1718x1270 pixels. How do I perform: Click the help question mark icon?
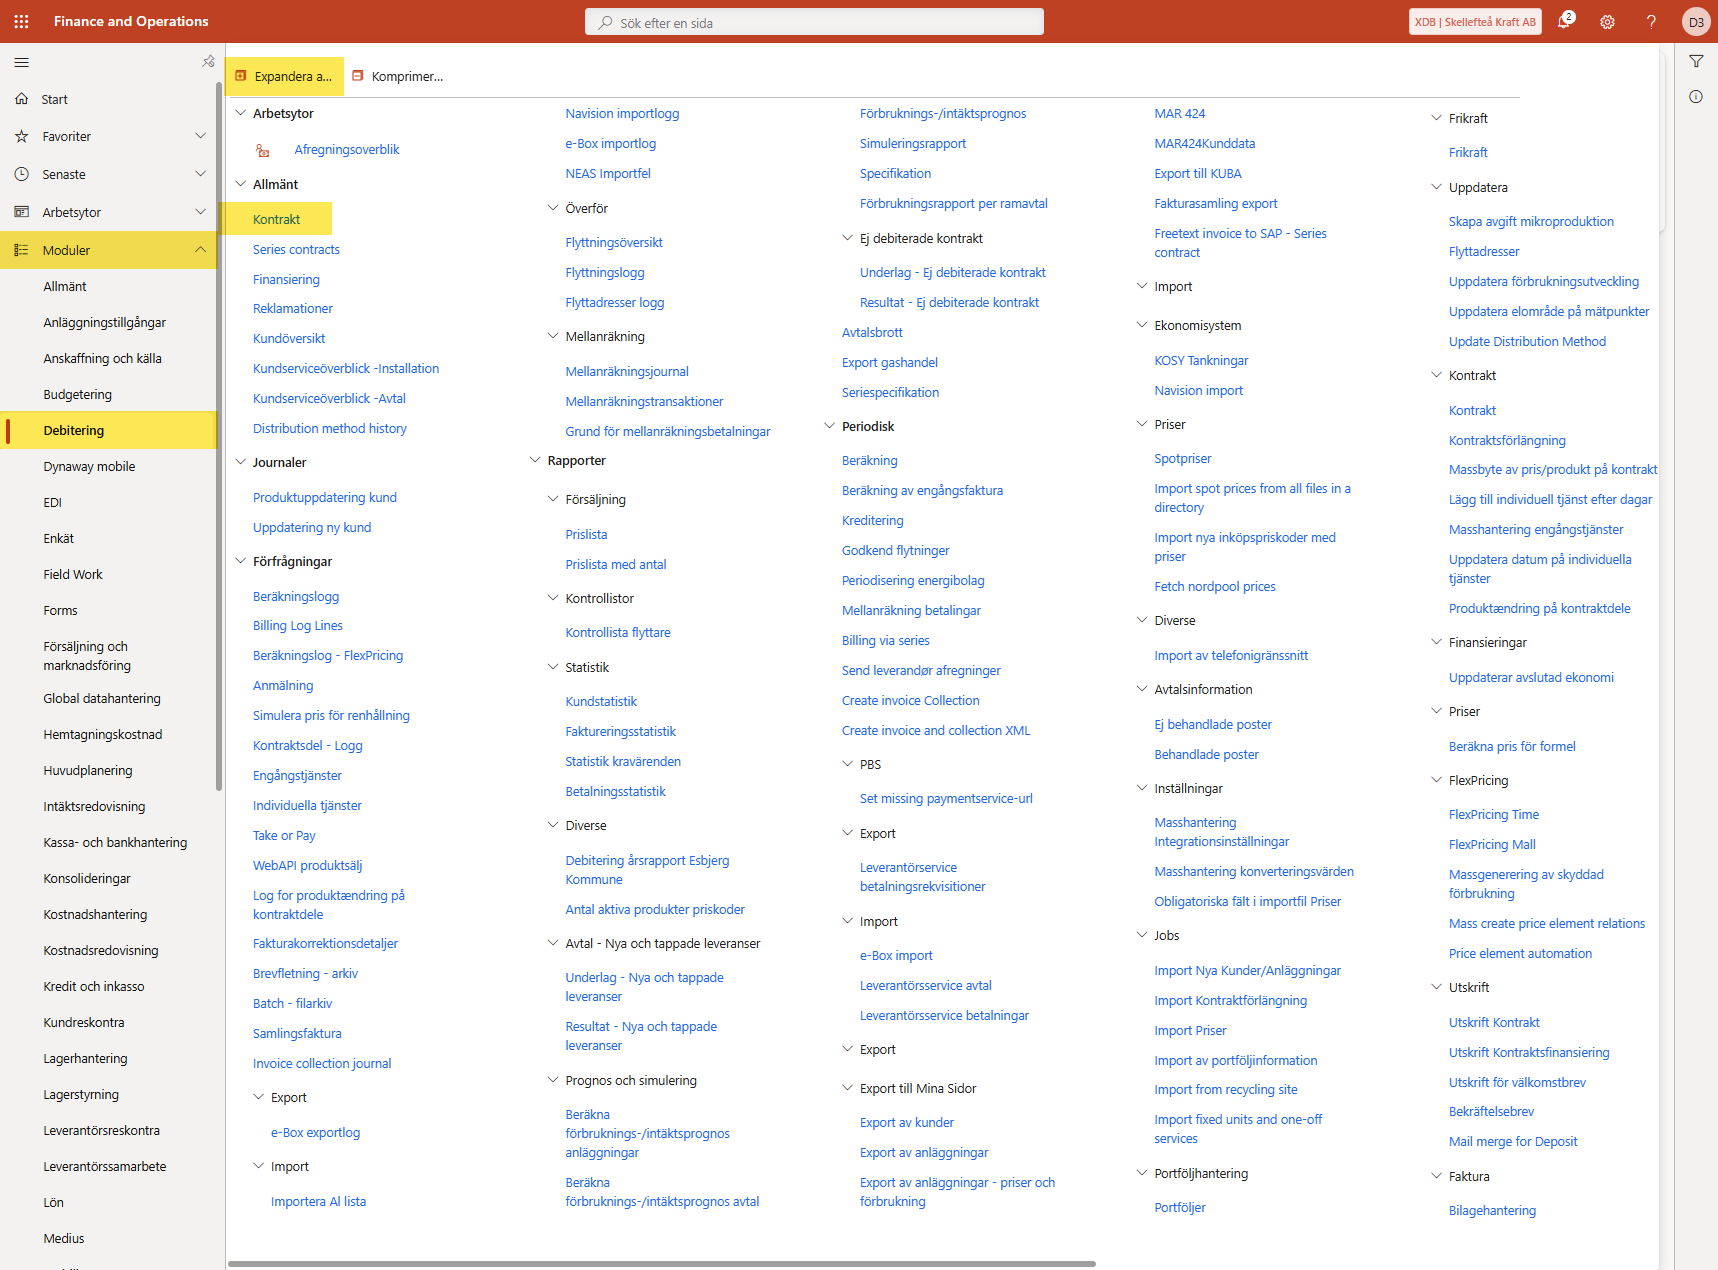[1651, 21]
